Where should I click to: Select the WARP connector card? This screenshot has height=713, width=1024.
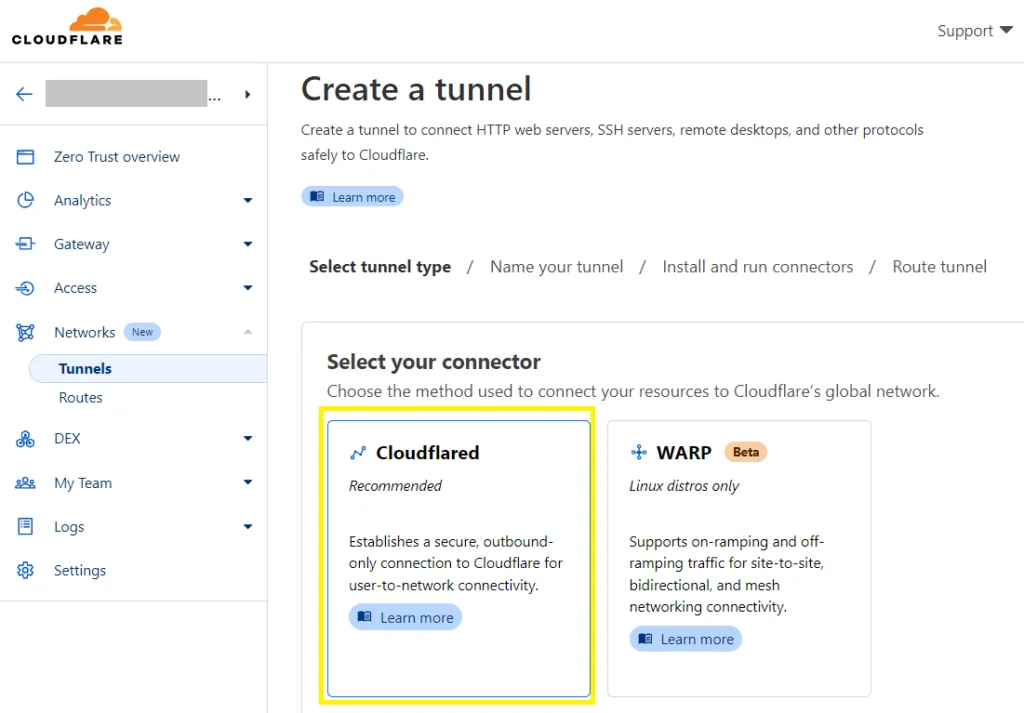(x=739, y=558)
